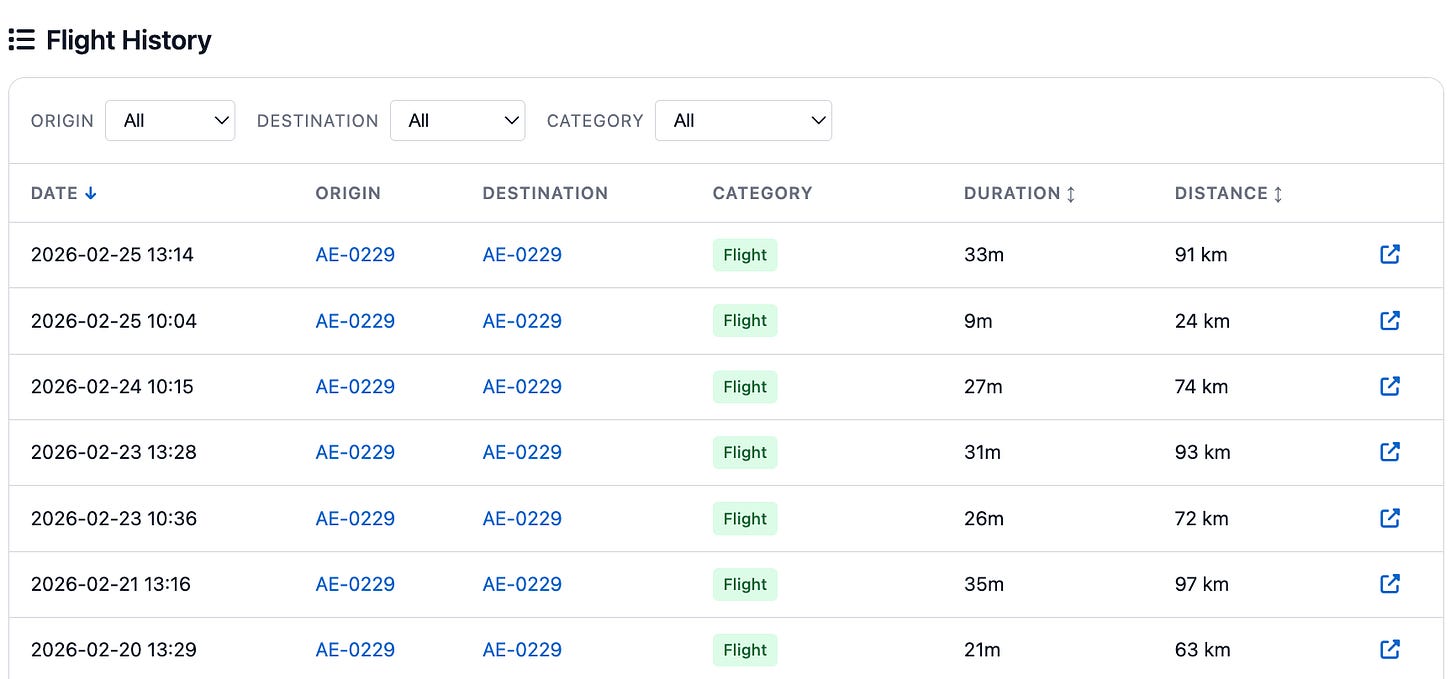Open origin AE-0229 of the 2026-02-23 13:28 flight
Screen dimensions: 1456x679
[x=355, y=452]
